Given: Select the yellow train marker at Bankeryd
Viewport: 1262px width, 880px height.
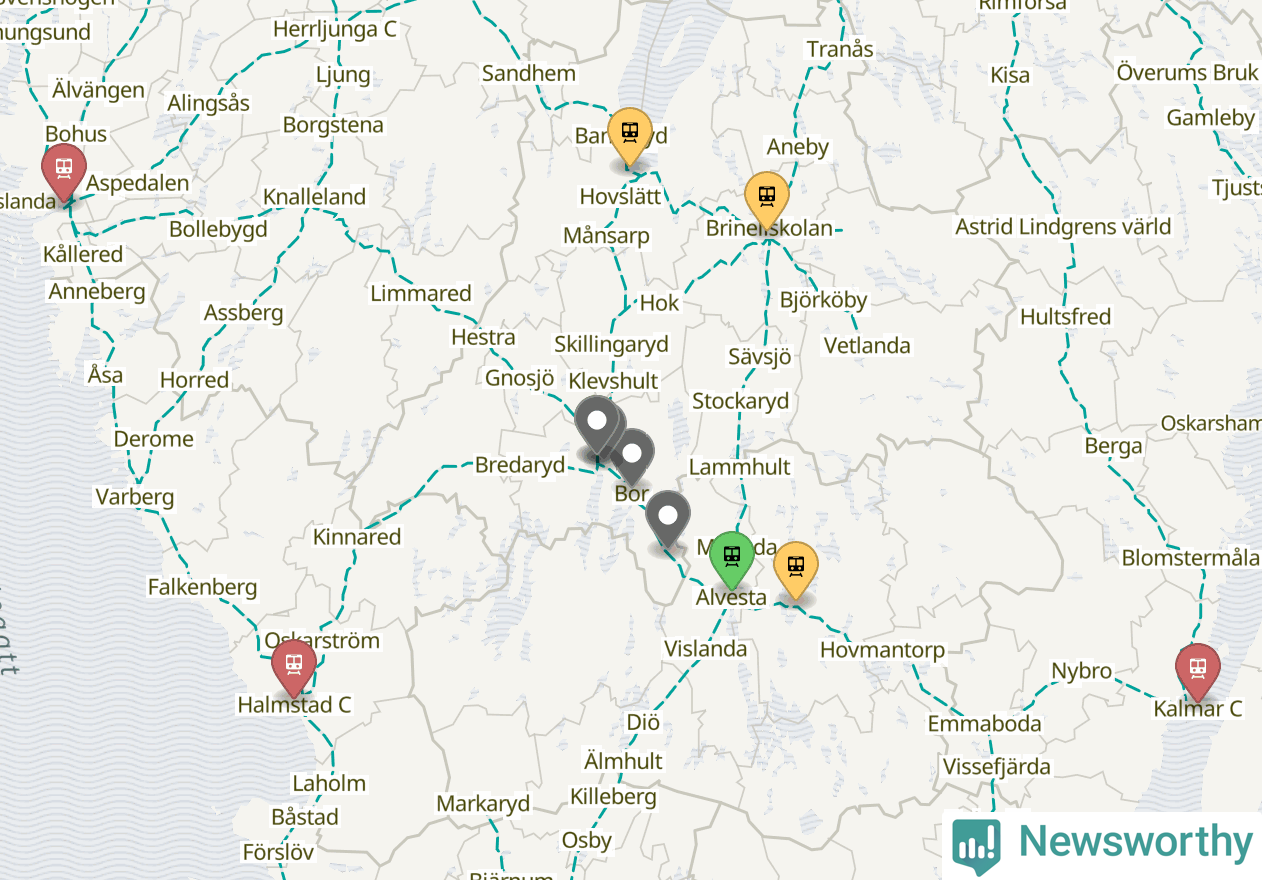Looking at the screenshot, I should 630,135.
